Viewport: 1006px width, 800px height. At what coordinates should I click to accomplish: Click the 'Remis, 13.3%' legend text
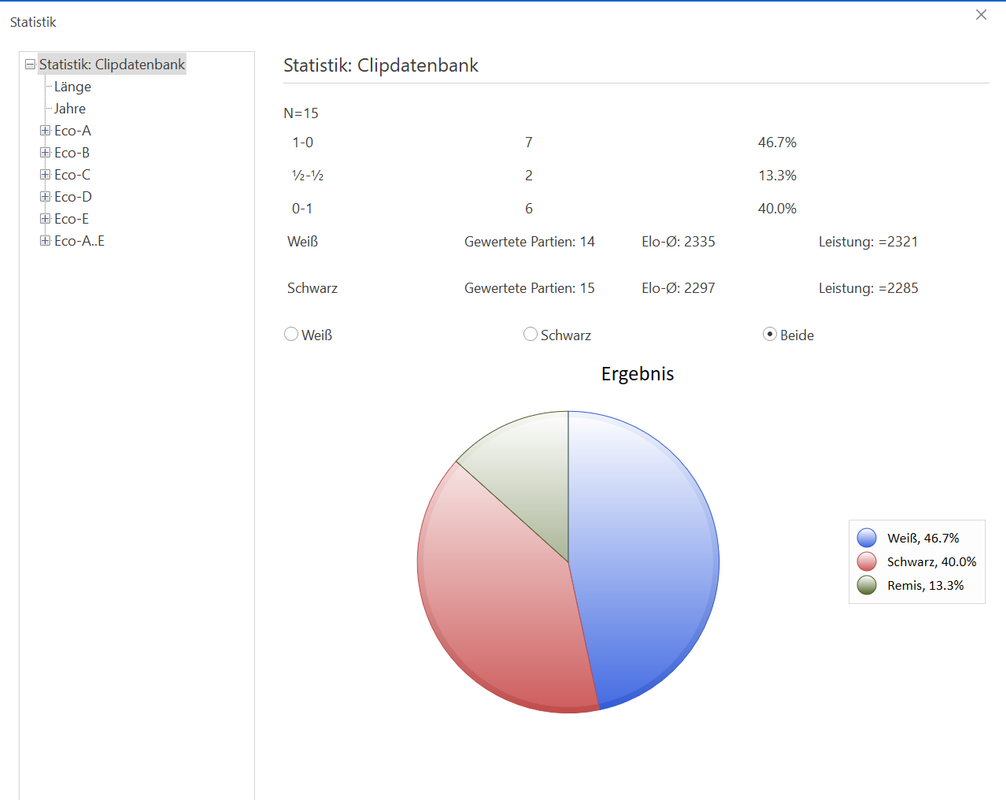[x=925, y=585]
